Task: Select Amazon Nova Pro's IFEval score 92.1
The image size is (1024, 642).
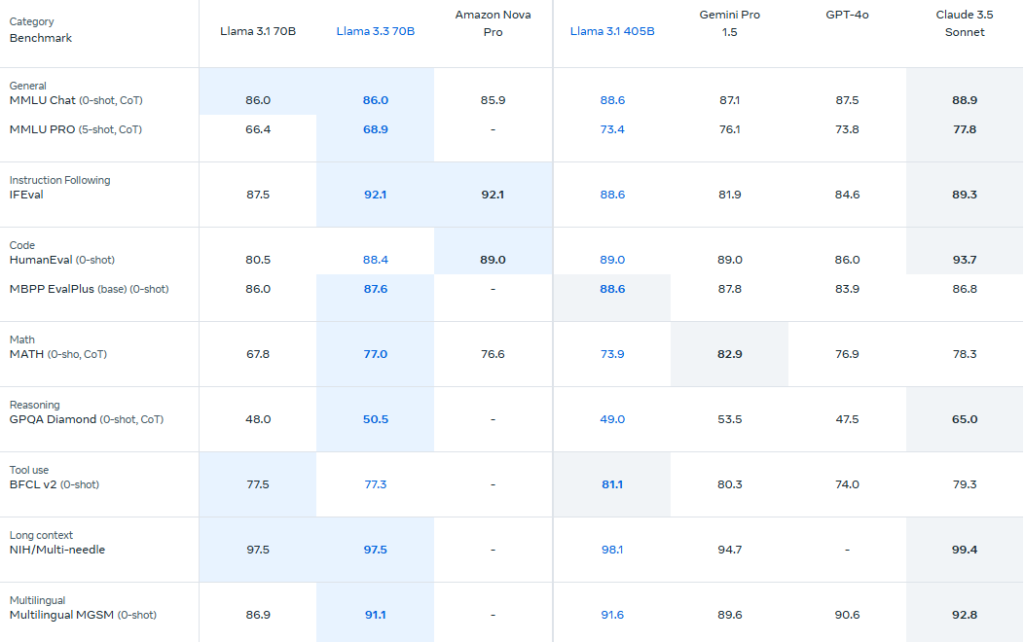Action: click(x=493, y=195)
